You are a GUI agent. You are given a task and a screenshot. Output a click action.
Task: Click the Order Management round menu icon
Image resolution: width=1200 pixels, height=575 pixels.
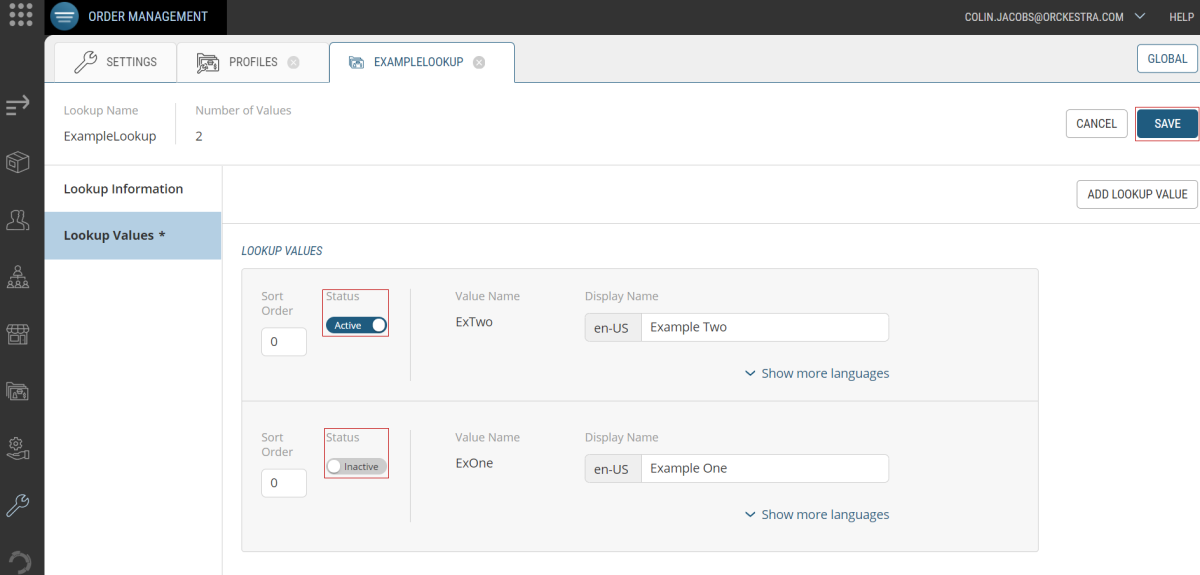click(65, 17)
